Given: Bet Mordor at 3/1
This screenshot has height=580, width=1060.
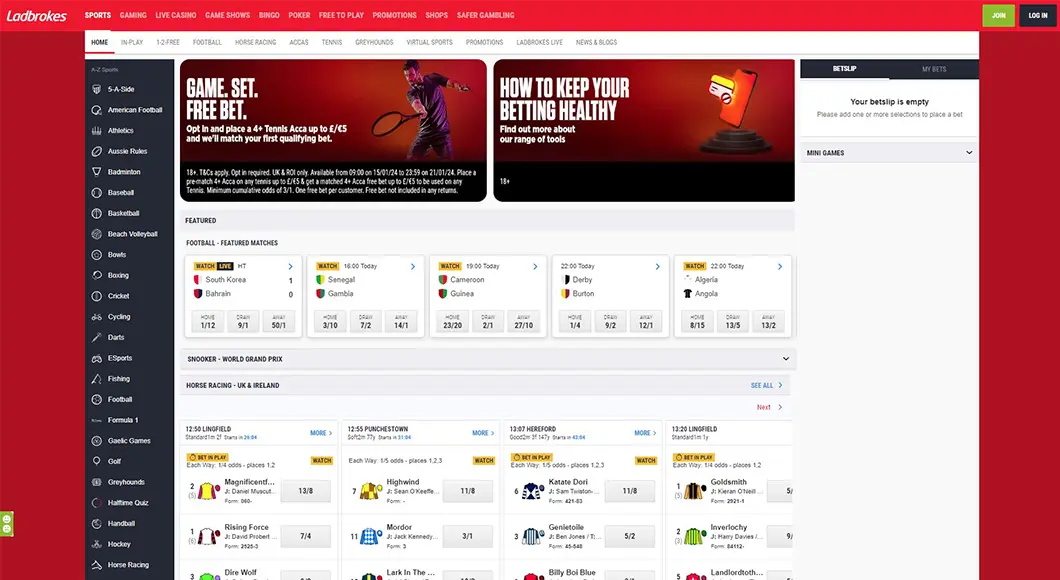Looking at the screenshot, I should coord(468,536).
